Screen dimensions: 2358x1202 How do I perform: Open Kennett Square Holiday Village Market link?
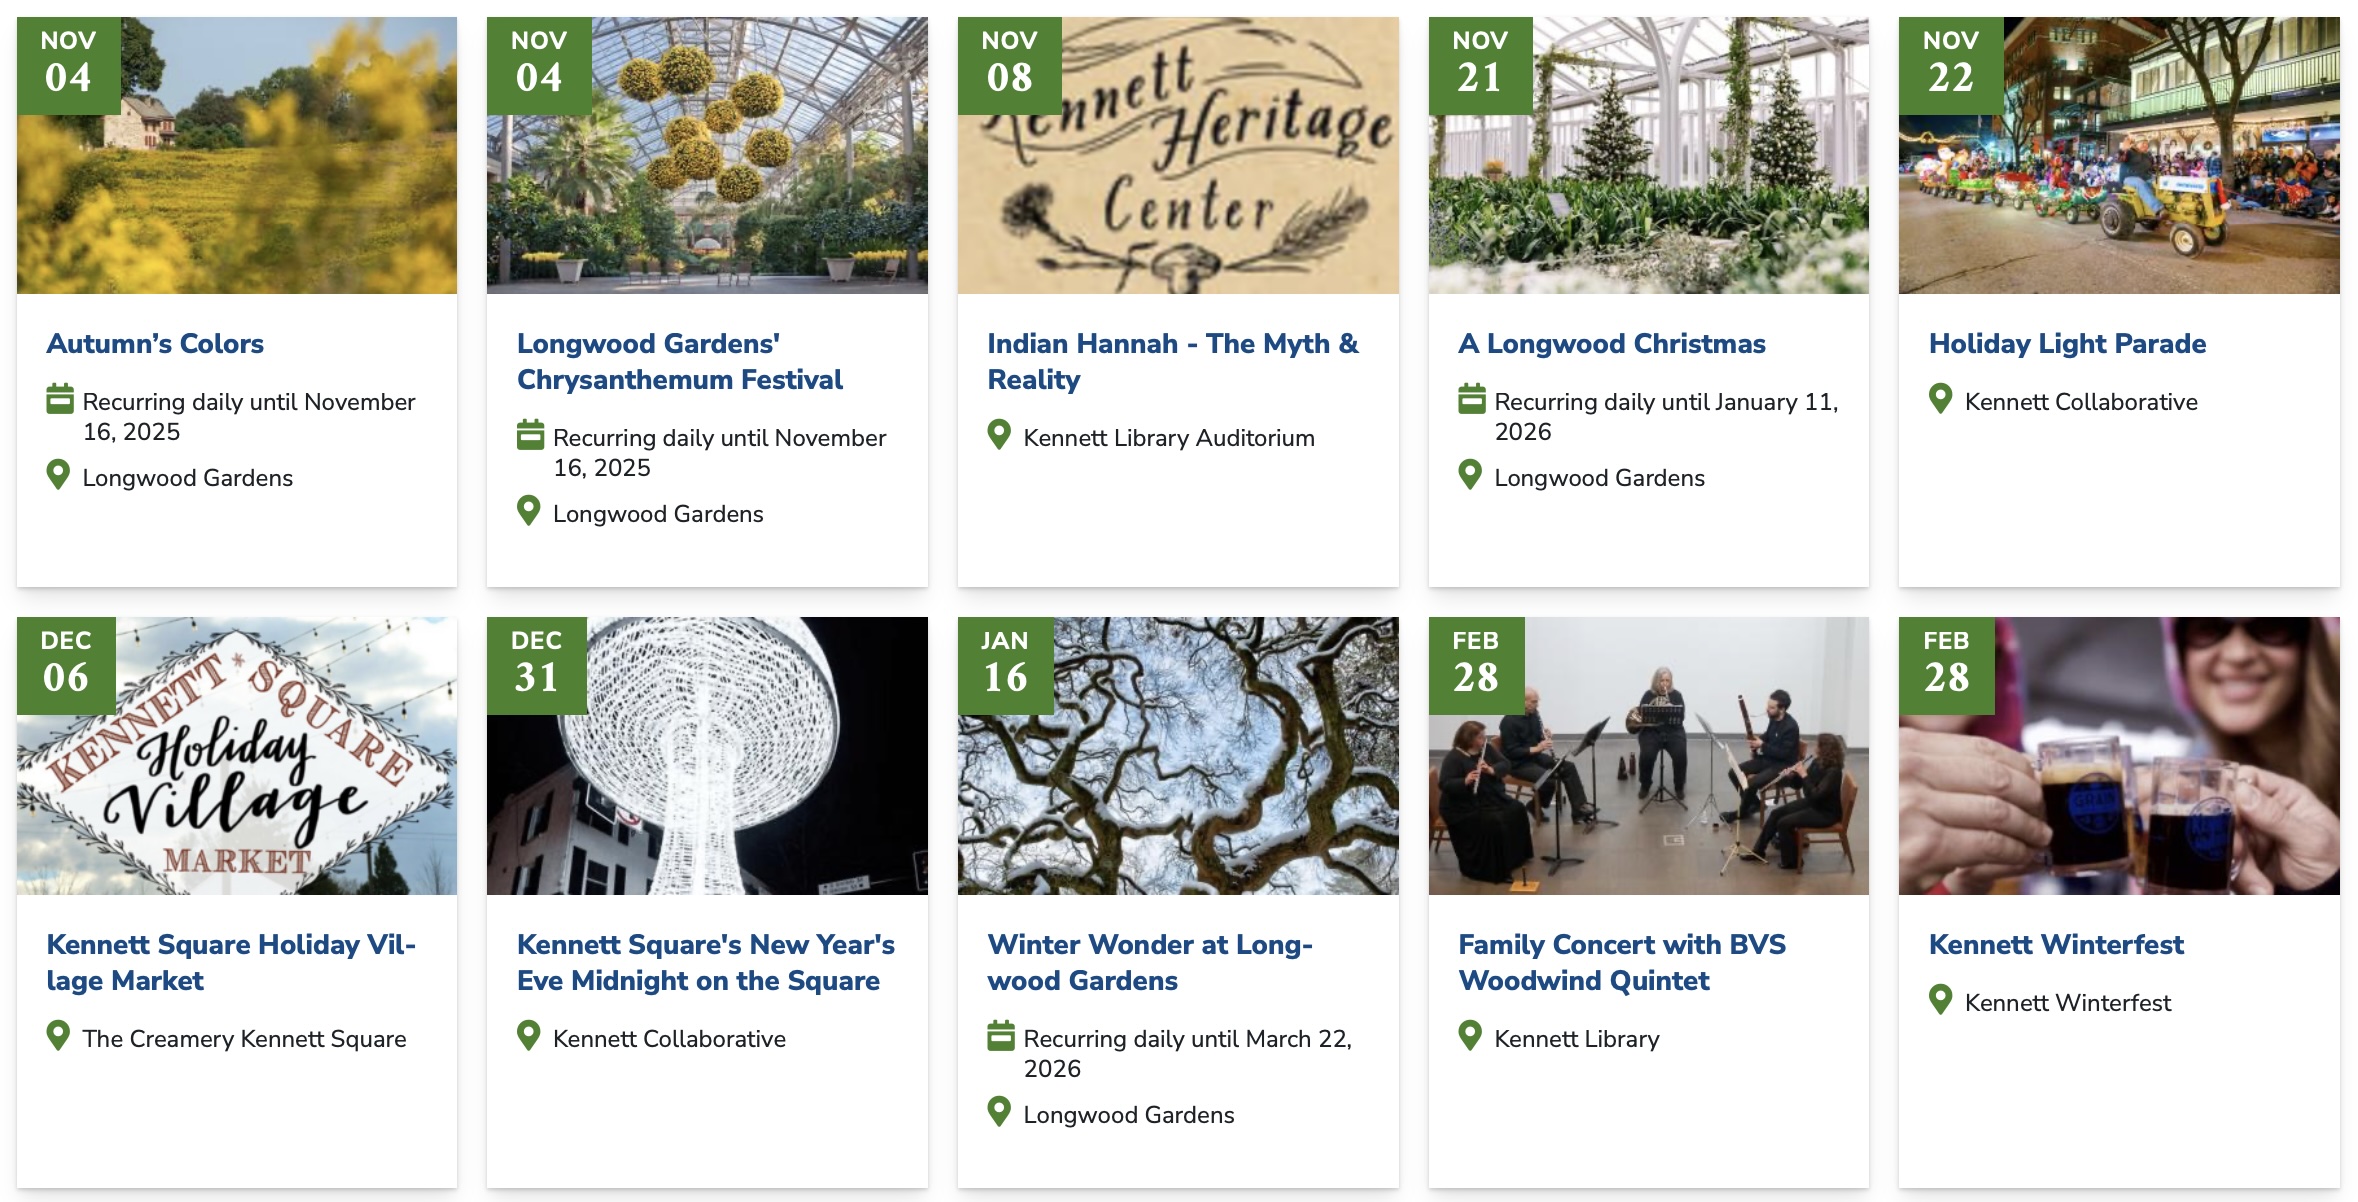(x=231, y=963)
